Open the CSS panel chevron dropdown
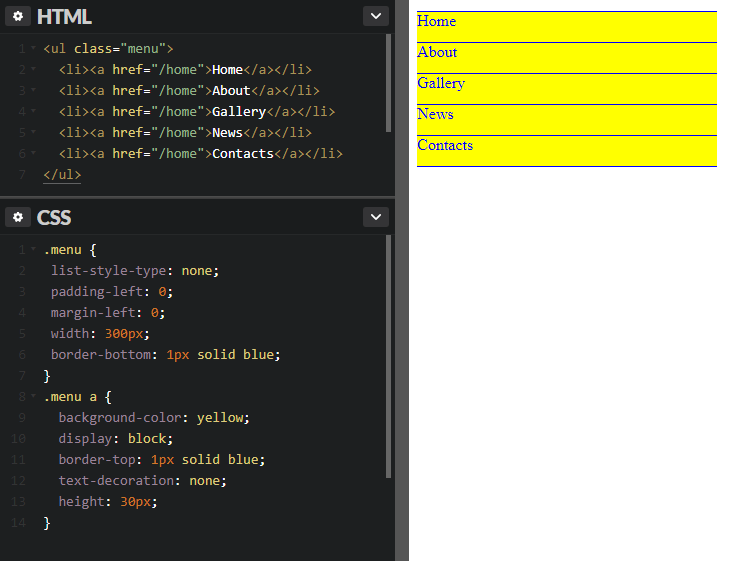Image resolution: width=735 pixels, height=561 pixels. coord(375,217)
